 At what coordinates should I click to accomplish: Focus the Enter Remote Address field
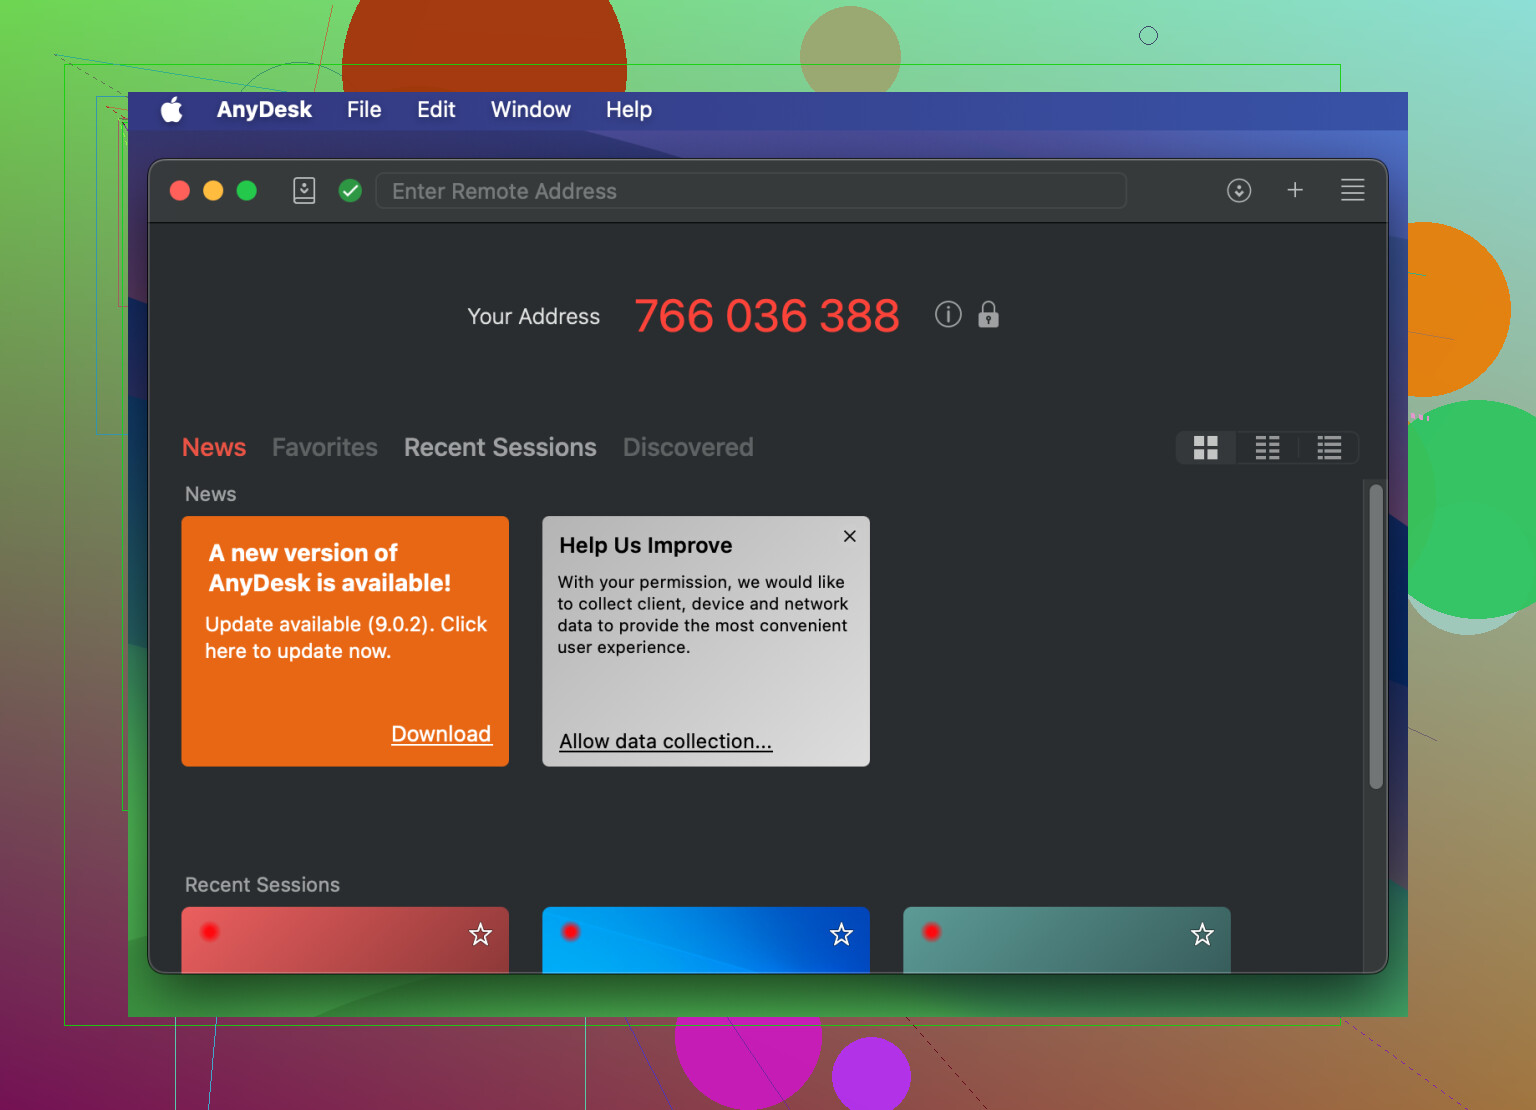click(x=751, y=190)
